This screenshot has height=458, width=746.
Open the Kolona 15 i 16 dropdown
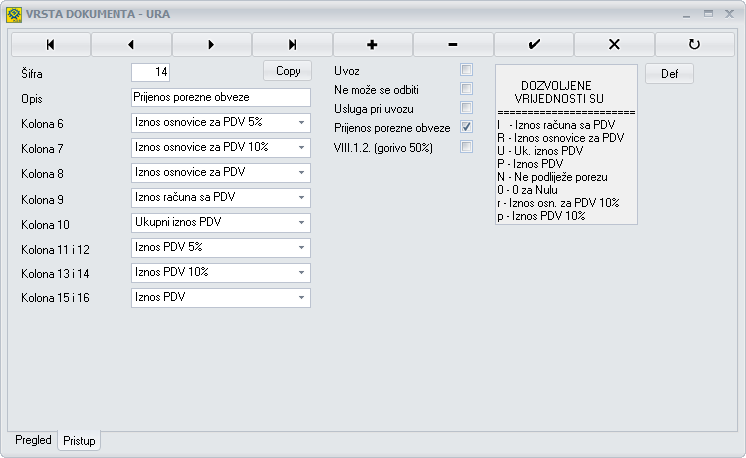tap(301, 297)
